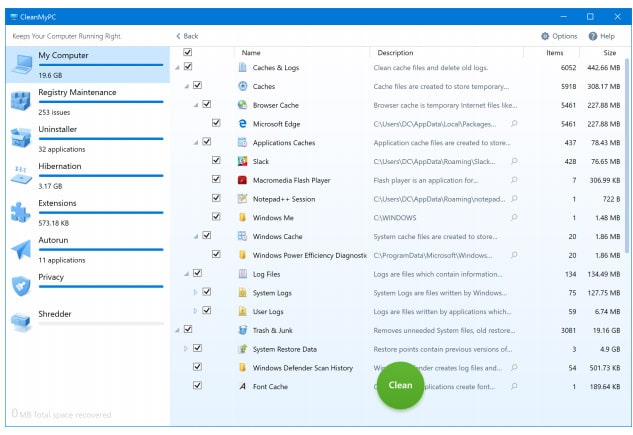Collapse the Caches & Logs tree node

[x=177, y=67]
